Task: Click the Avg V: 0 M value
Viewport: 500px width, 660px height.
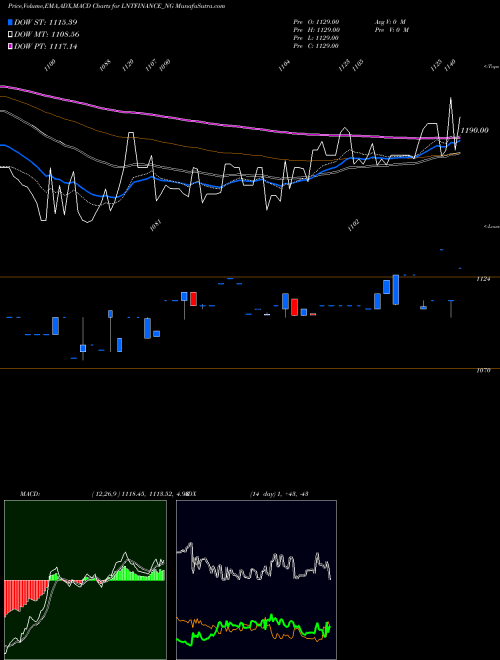Action: pyautogui.click(x=390, y=22)
